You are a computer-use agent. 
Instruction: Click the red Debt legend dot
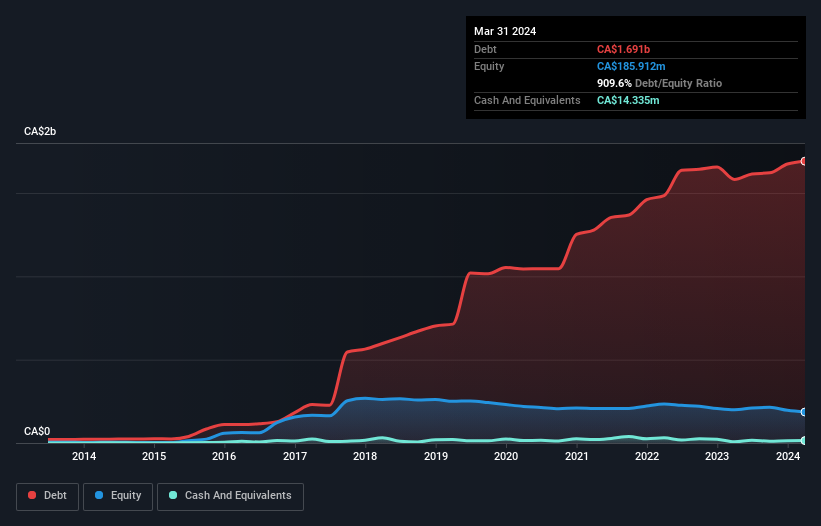click(32, 495)
